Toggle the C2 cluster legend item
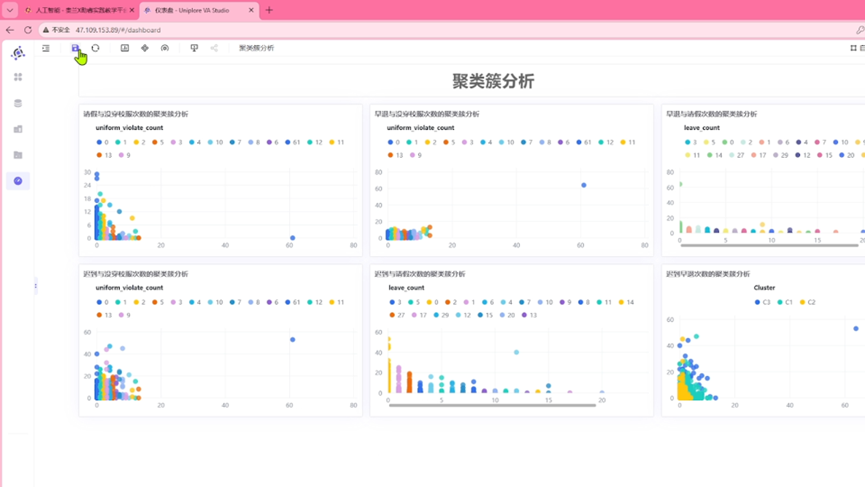Viewport: 865px width, 487px height. [x=807, y=302]
